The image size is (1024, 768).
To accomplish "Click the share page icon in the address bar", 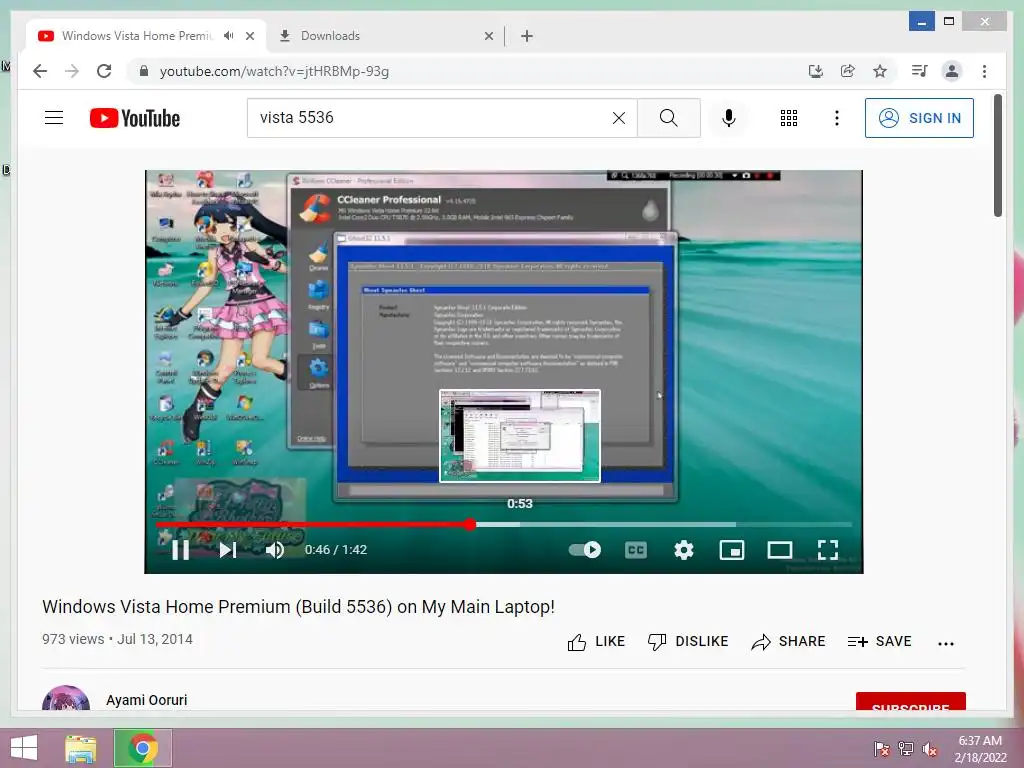I will (848, 71).
